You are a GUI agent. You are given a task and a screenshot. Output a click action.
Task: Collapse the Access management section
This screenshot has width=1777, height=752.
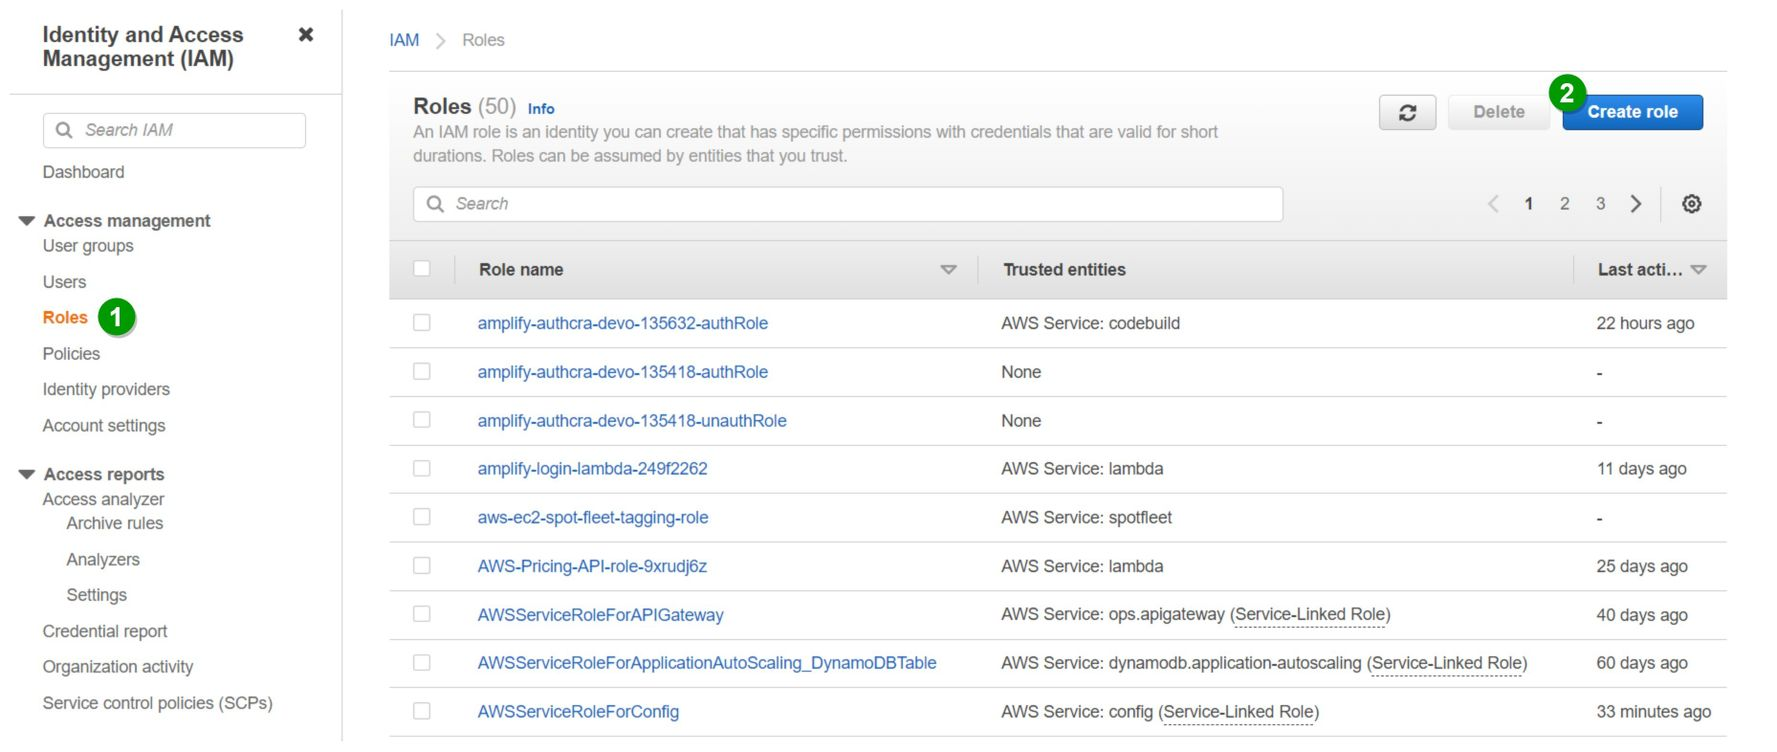(27, 221)
